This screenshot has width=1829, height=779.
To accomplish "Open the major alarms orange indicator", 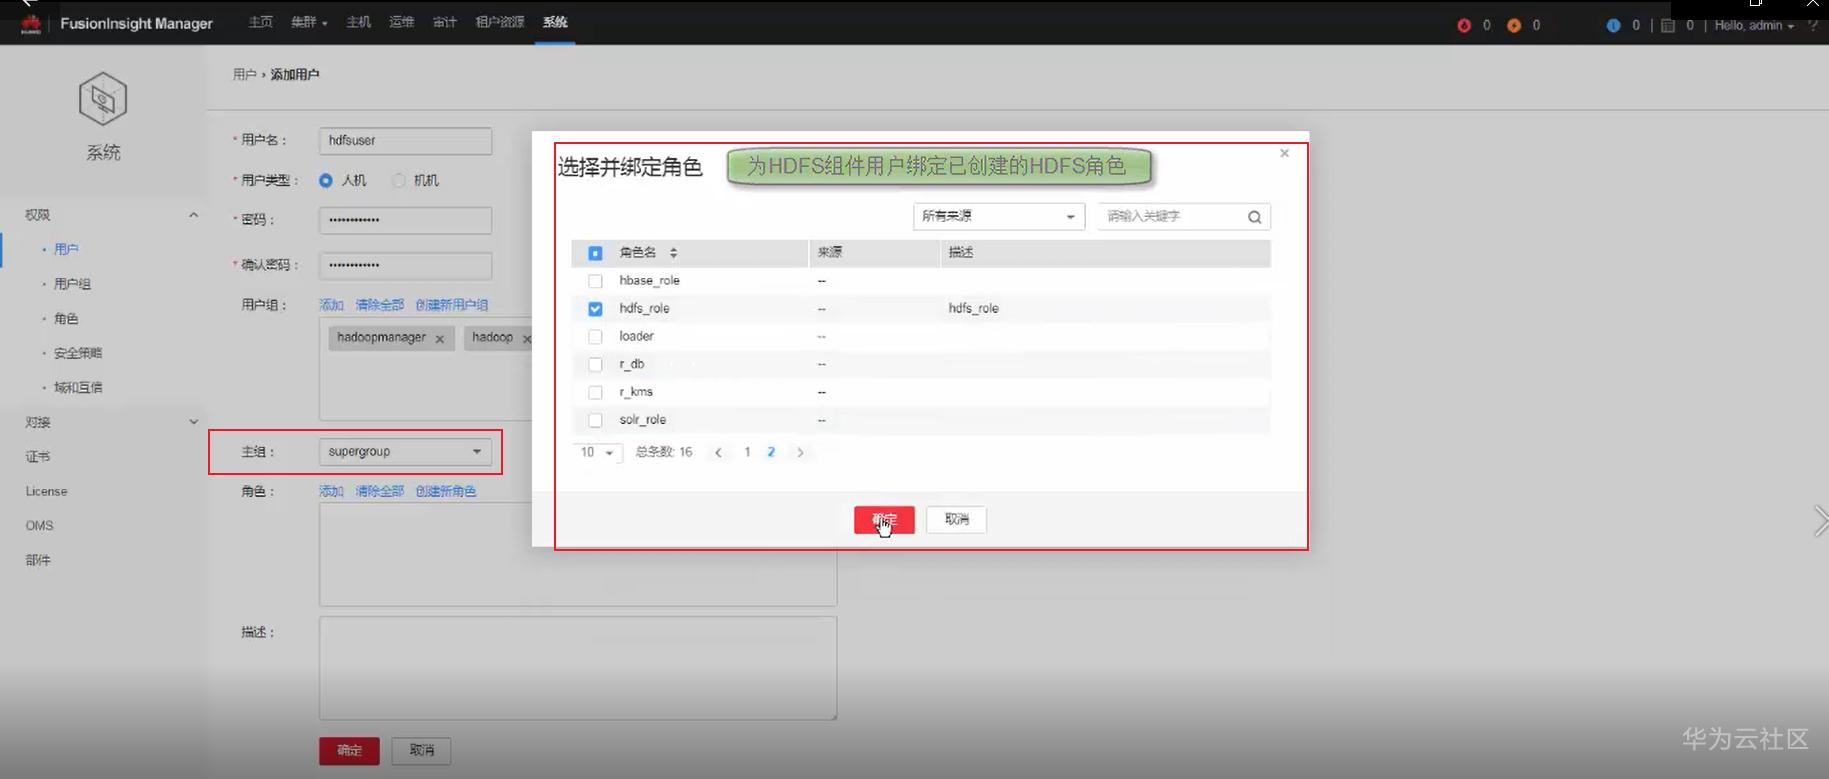I will 1514,25.
